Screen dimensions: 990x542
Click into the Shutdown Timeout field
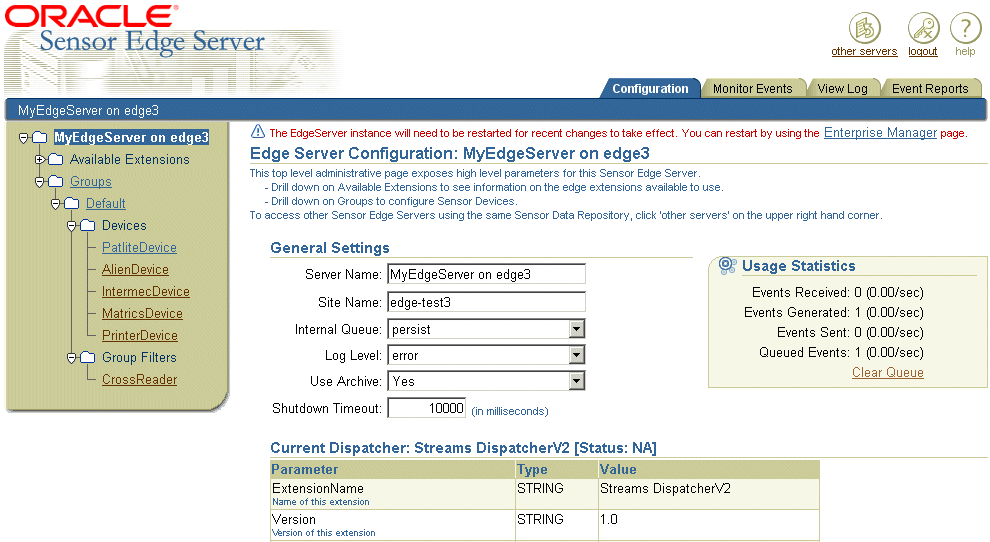point(426,408)
